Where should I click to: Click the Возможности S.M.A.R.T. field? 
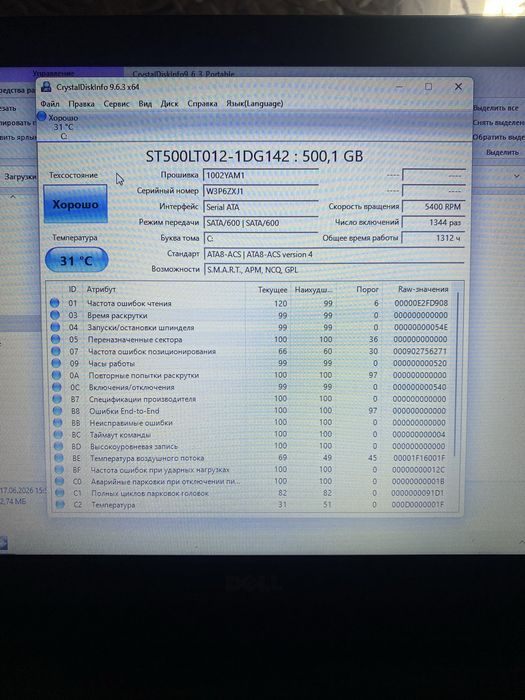[x=334, y=270]
